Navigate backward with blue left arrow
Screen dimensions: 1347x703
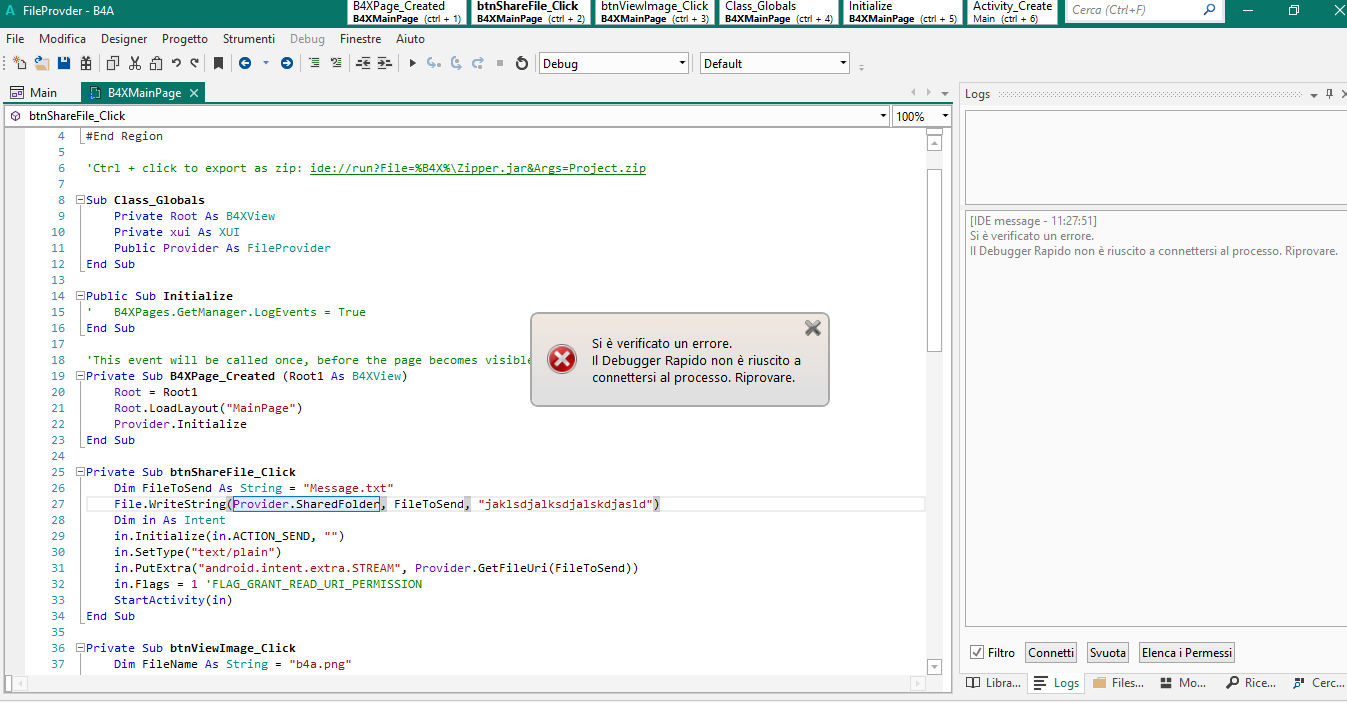tap(245, 63)
